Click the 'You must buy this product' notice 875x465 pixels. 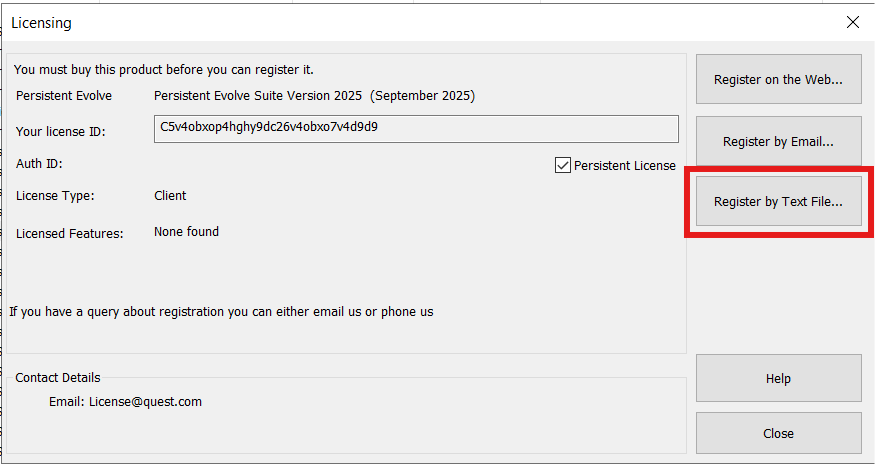(x=164, y=70)
